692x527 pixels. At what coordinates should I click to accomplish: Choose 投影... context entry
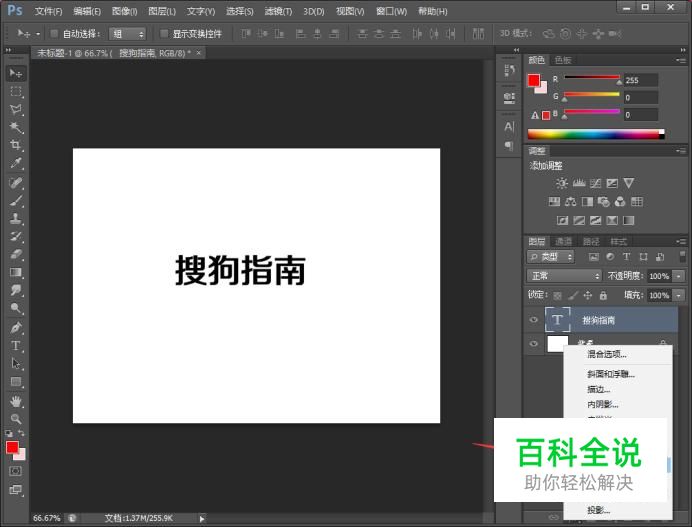[598, 510]
